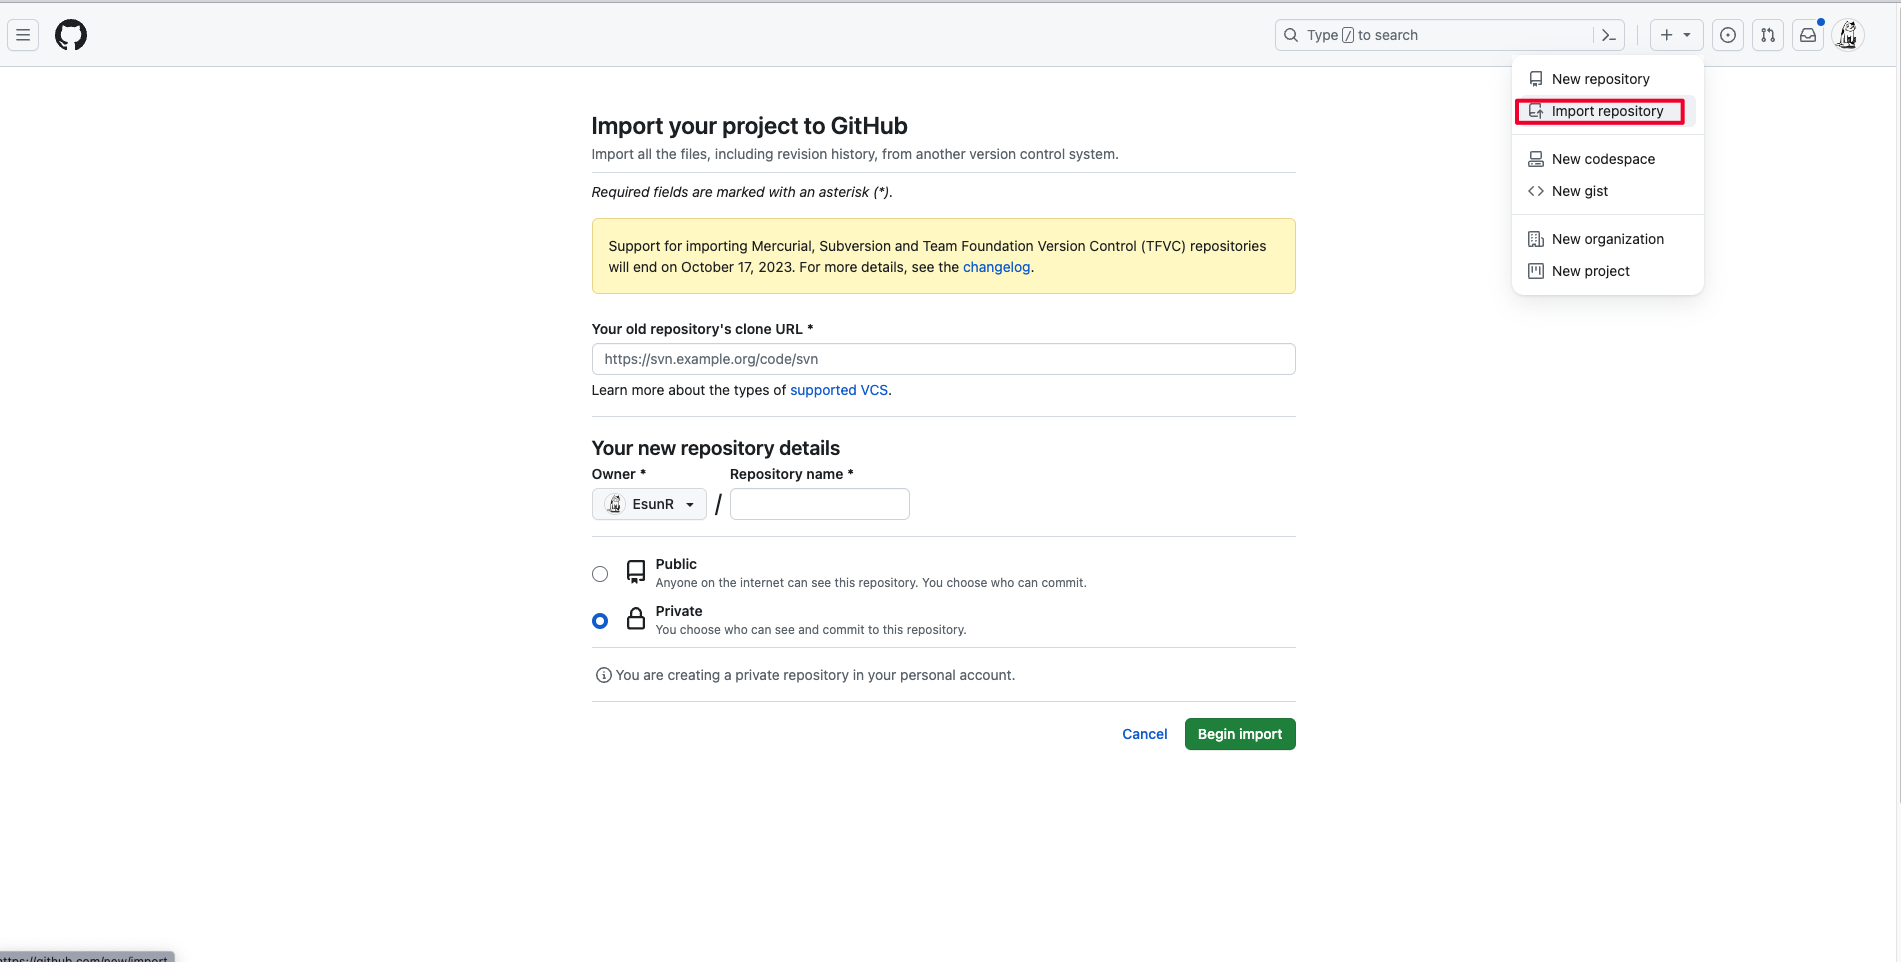Choose New repository from the menu
The width and height of the screenshot is (1901, 962).
point(1600,79)
